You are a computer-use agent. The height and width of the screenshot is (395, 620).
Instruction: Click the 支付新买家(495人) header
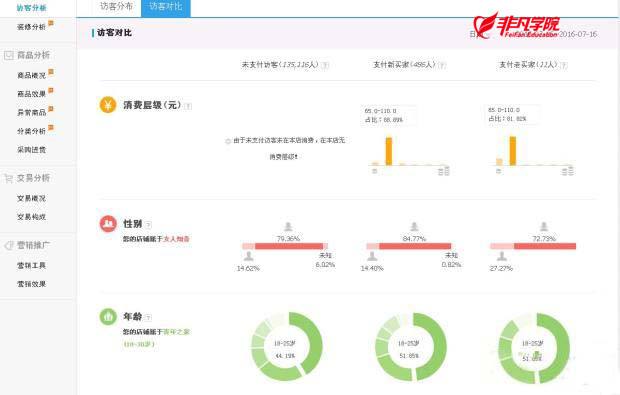click(404, 65)
